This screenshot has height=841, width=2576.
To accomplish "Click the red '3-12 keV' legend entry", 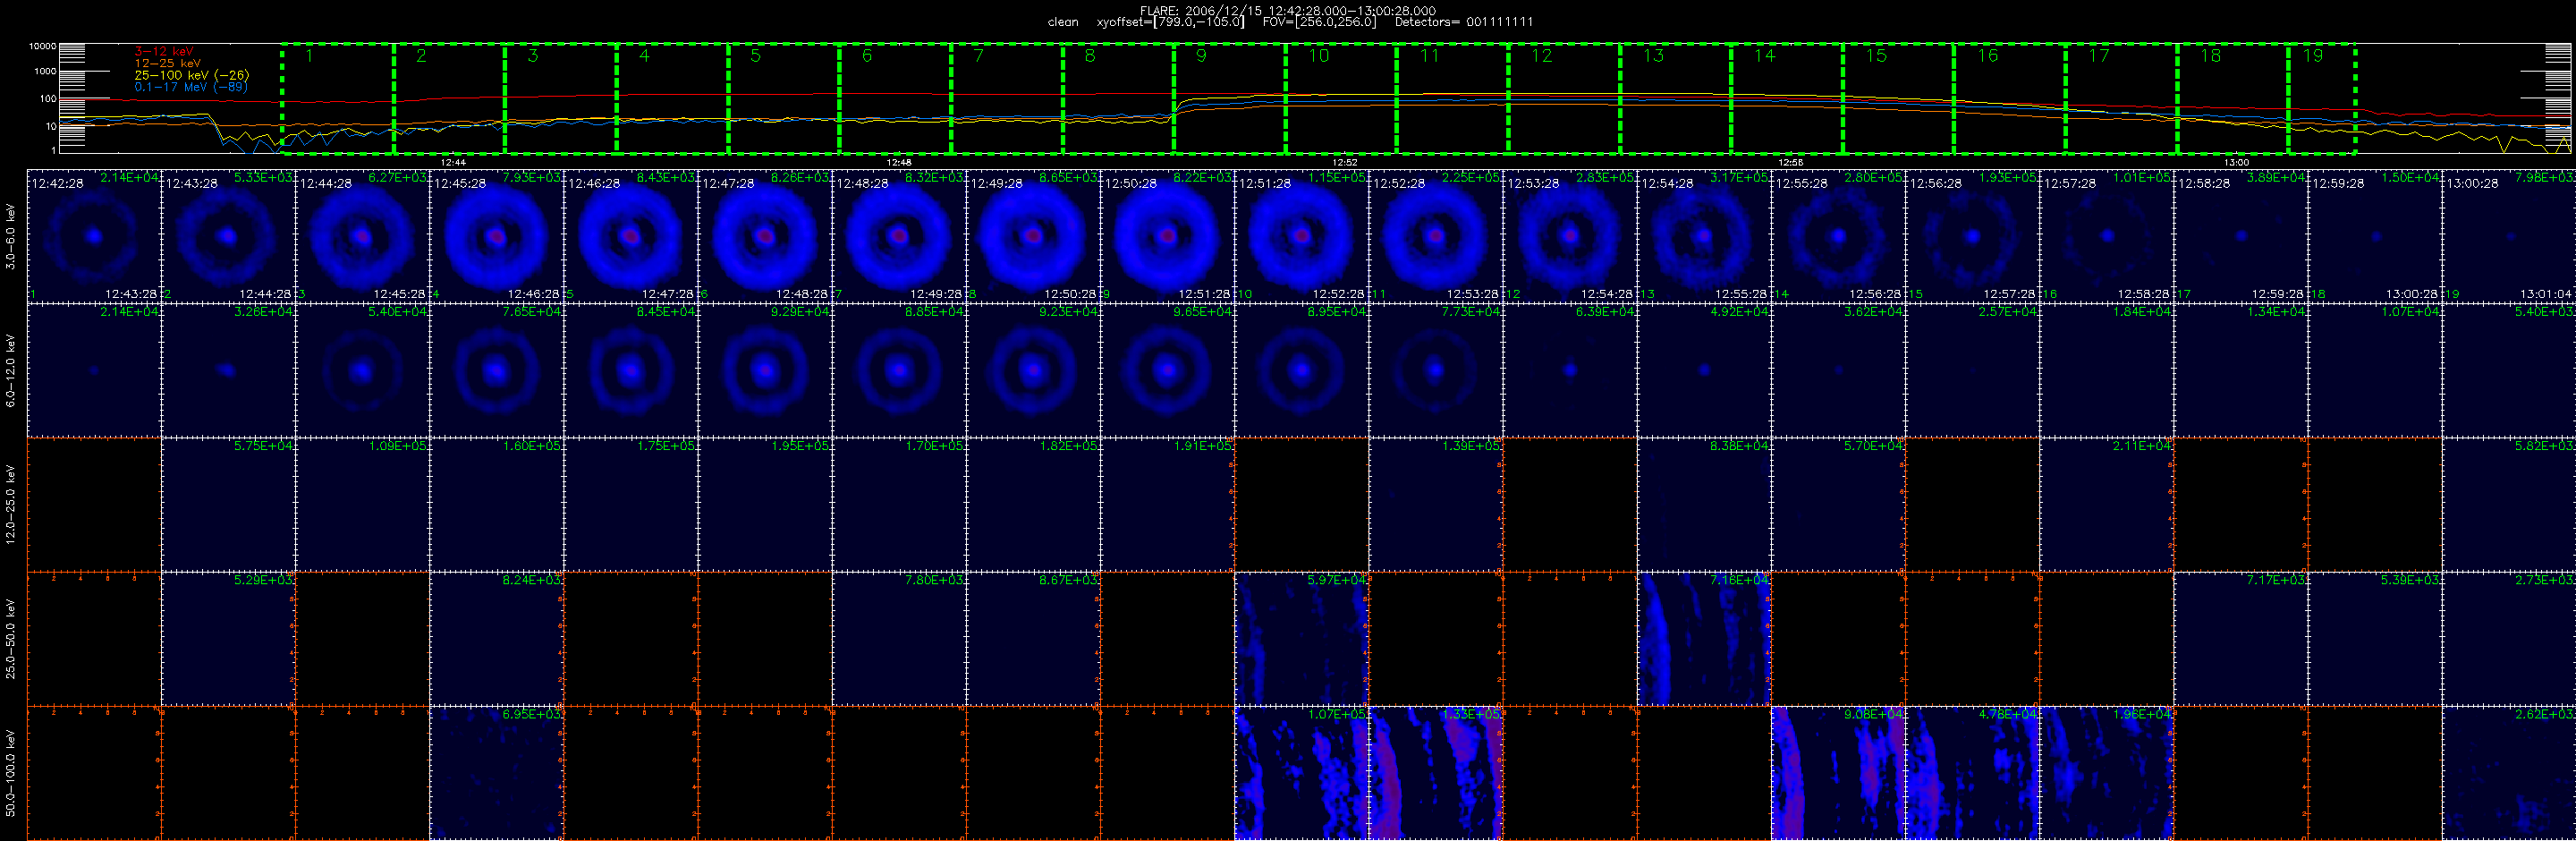I will (x=164, y=51).
